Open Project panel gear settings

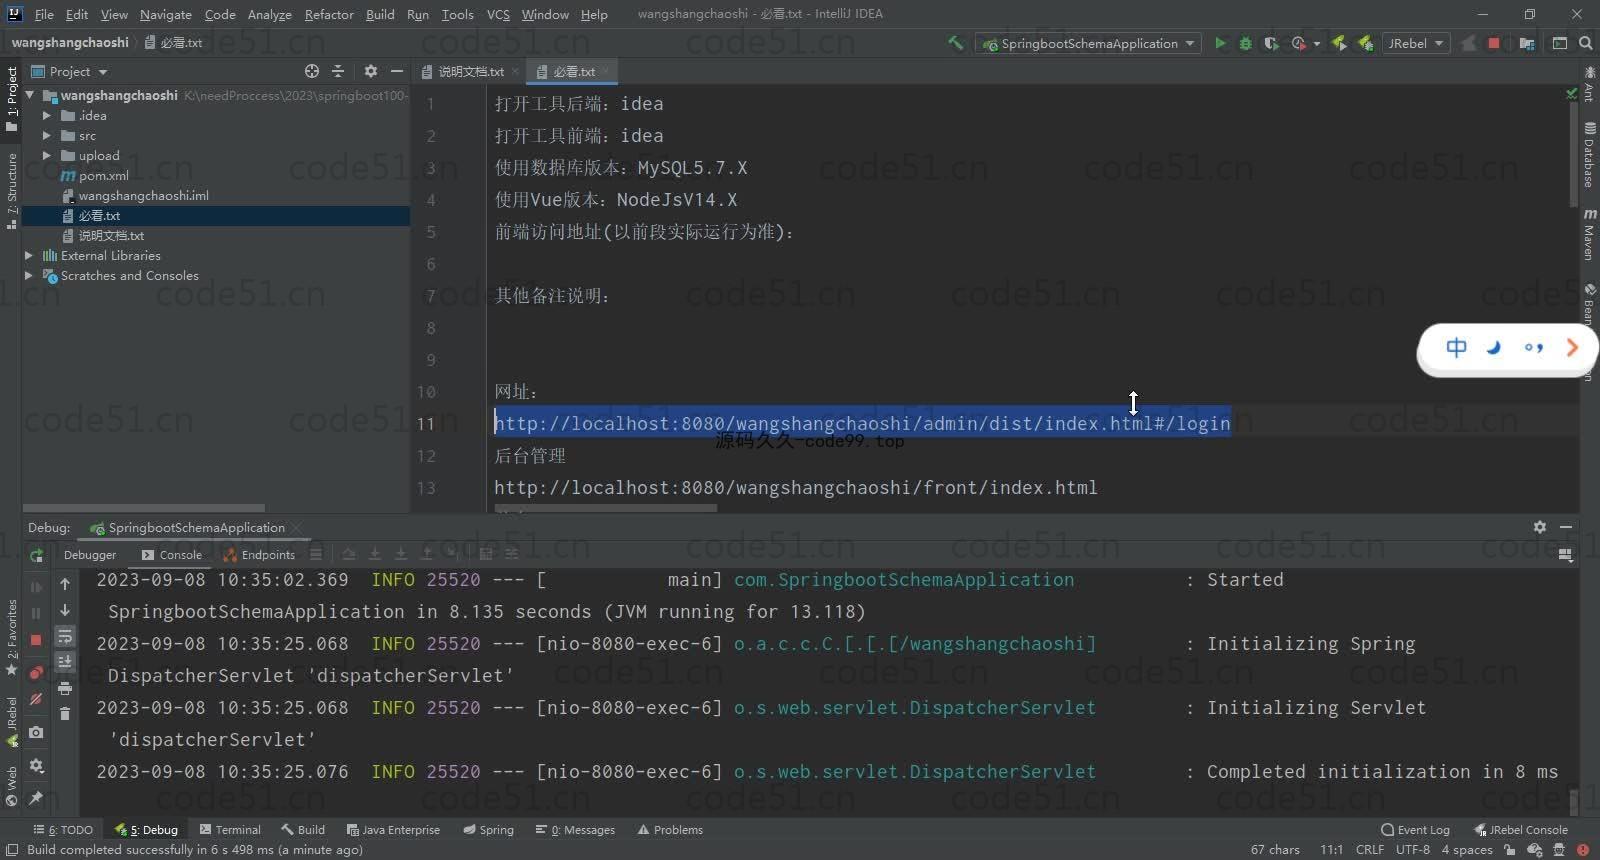(370, 71)
